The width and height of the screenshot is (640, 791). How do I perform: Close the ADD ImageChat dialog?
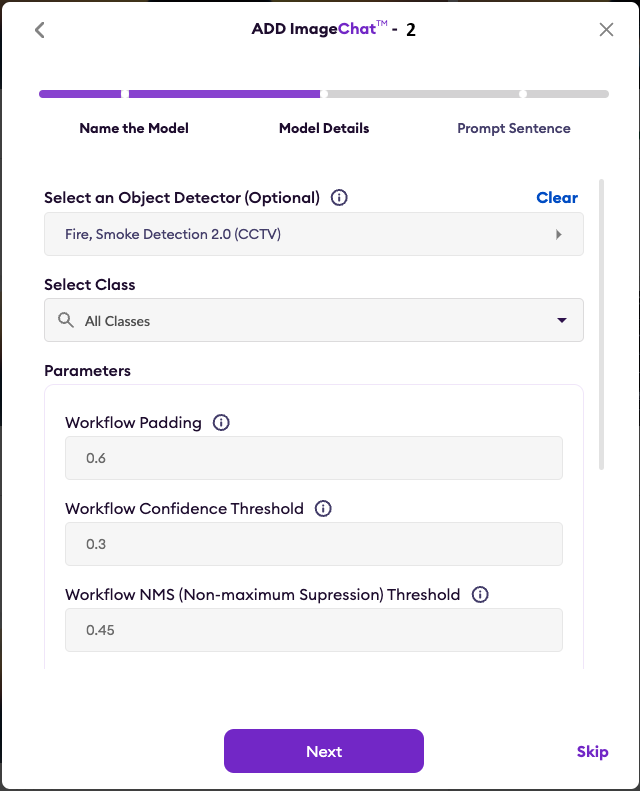click(x=606, y=30)
